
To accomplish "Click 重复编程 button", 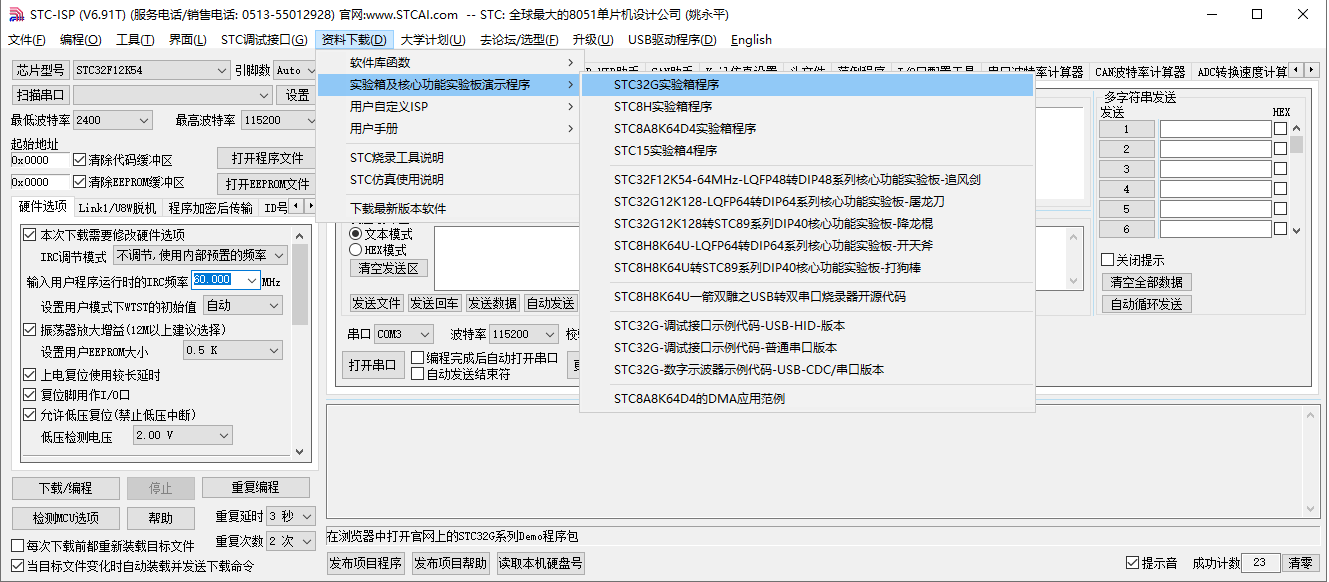I will tap(255, 488).
